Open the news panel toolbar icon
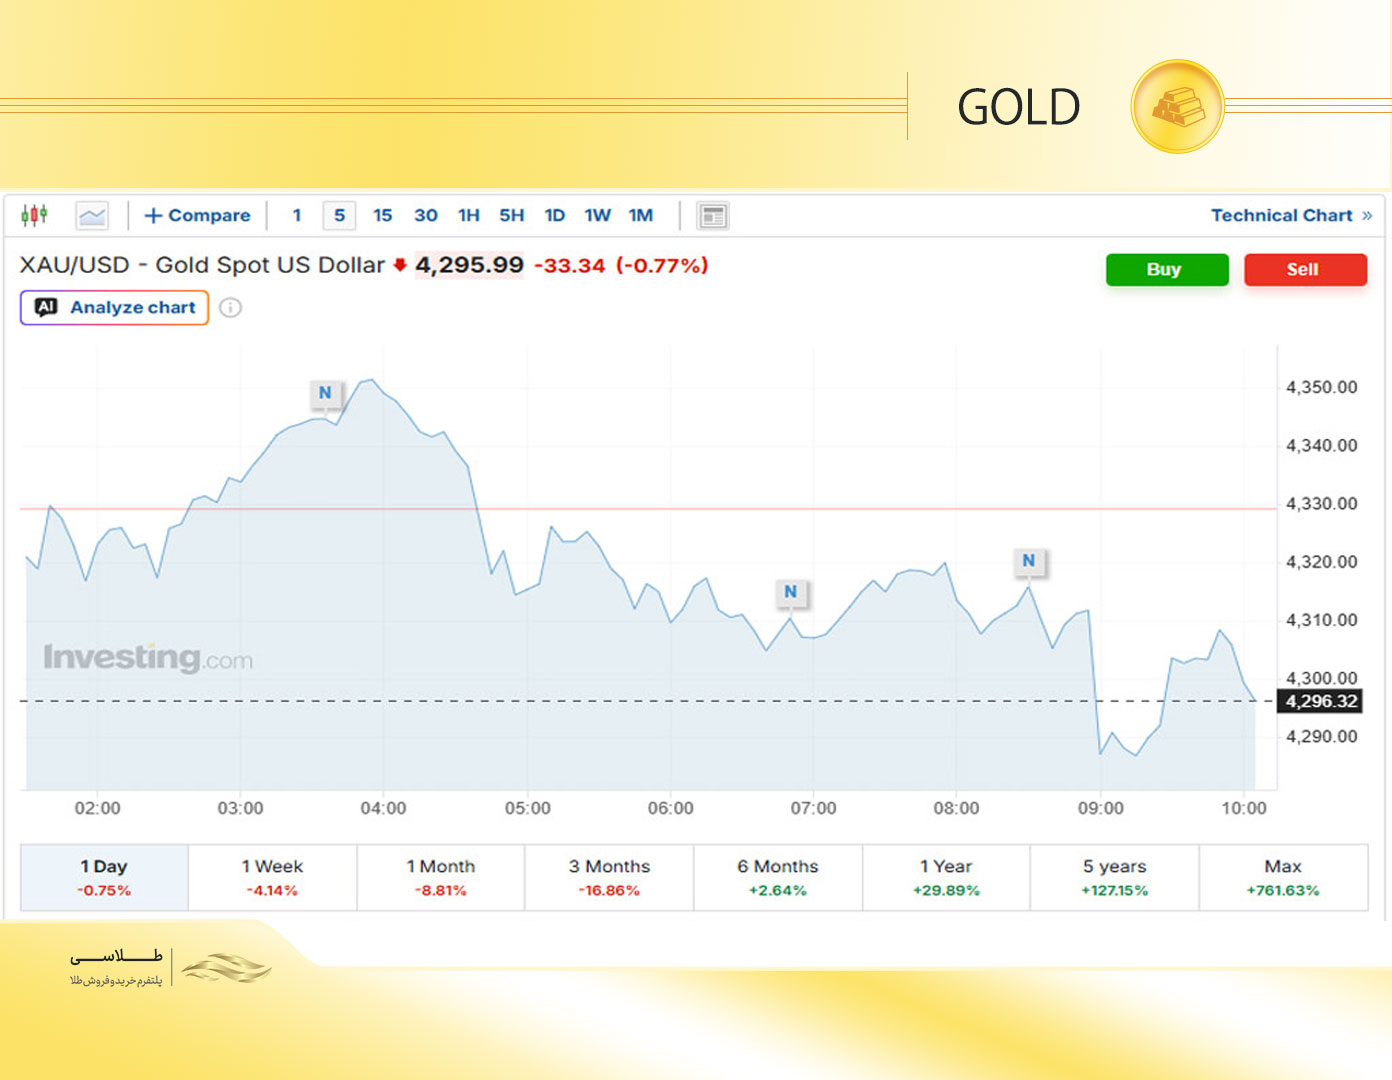This screenshot has height=1080, width=1392. (x=713, y=215)
